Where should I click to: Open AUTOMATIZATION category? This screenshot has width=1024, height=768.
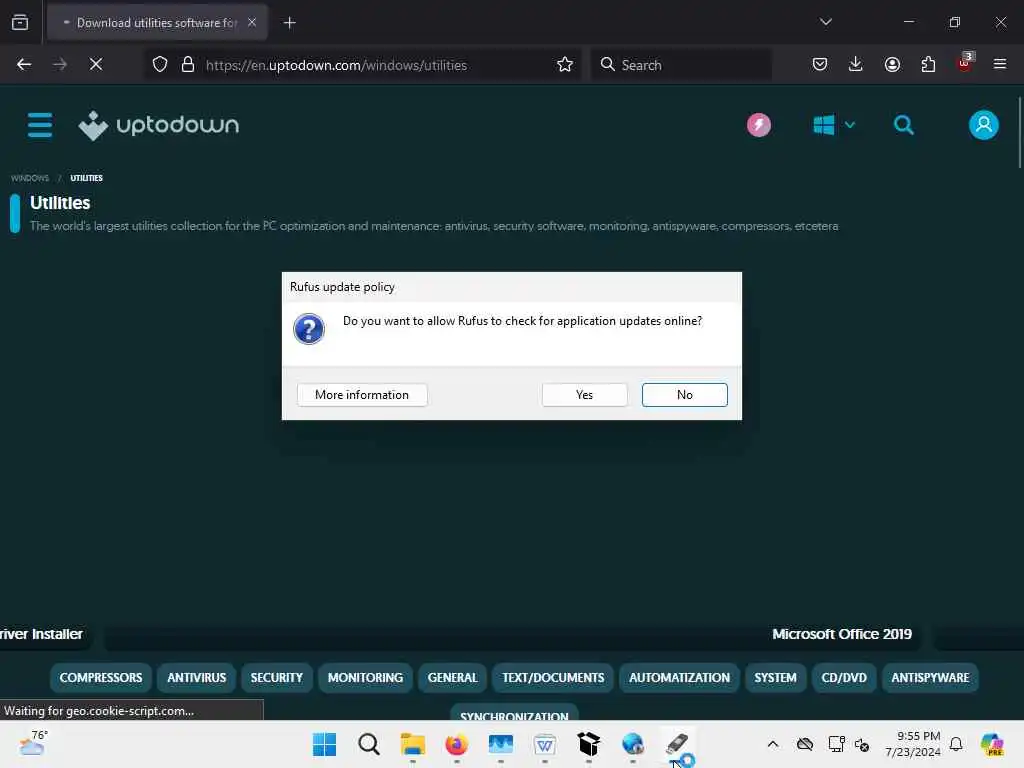pos(679,678)
